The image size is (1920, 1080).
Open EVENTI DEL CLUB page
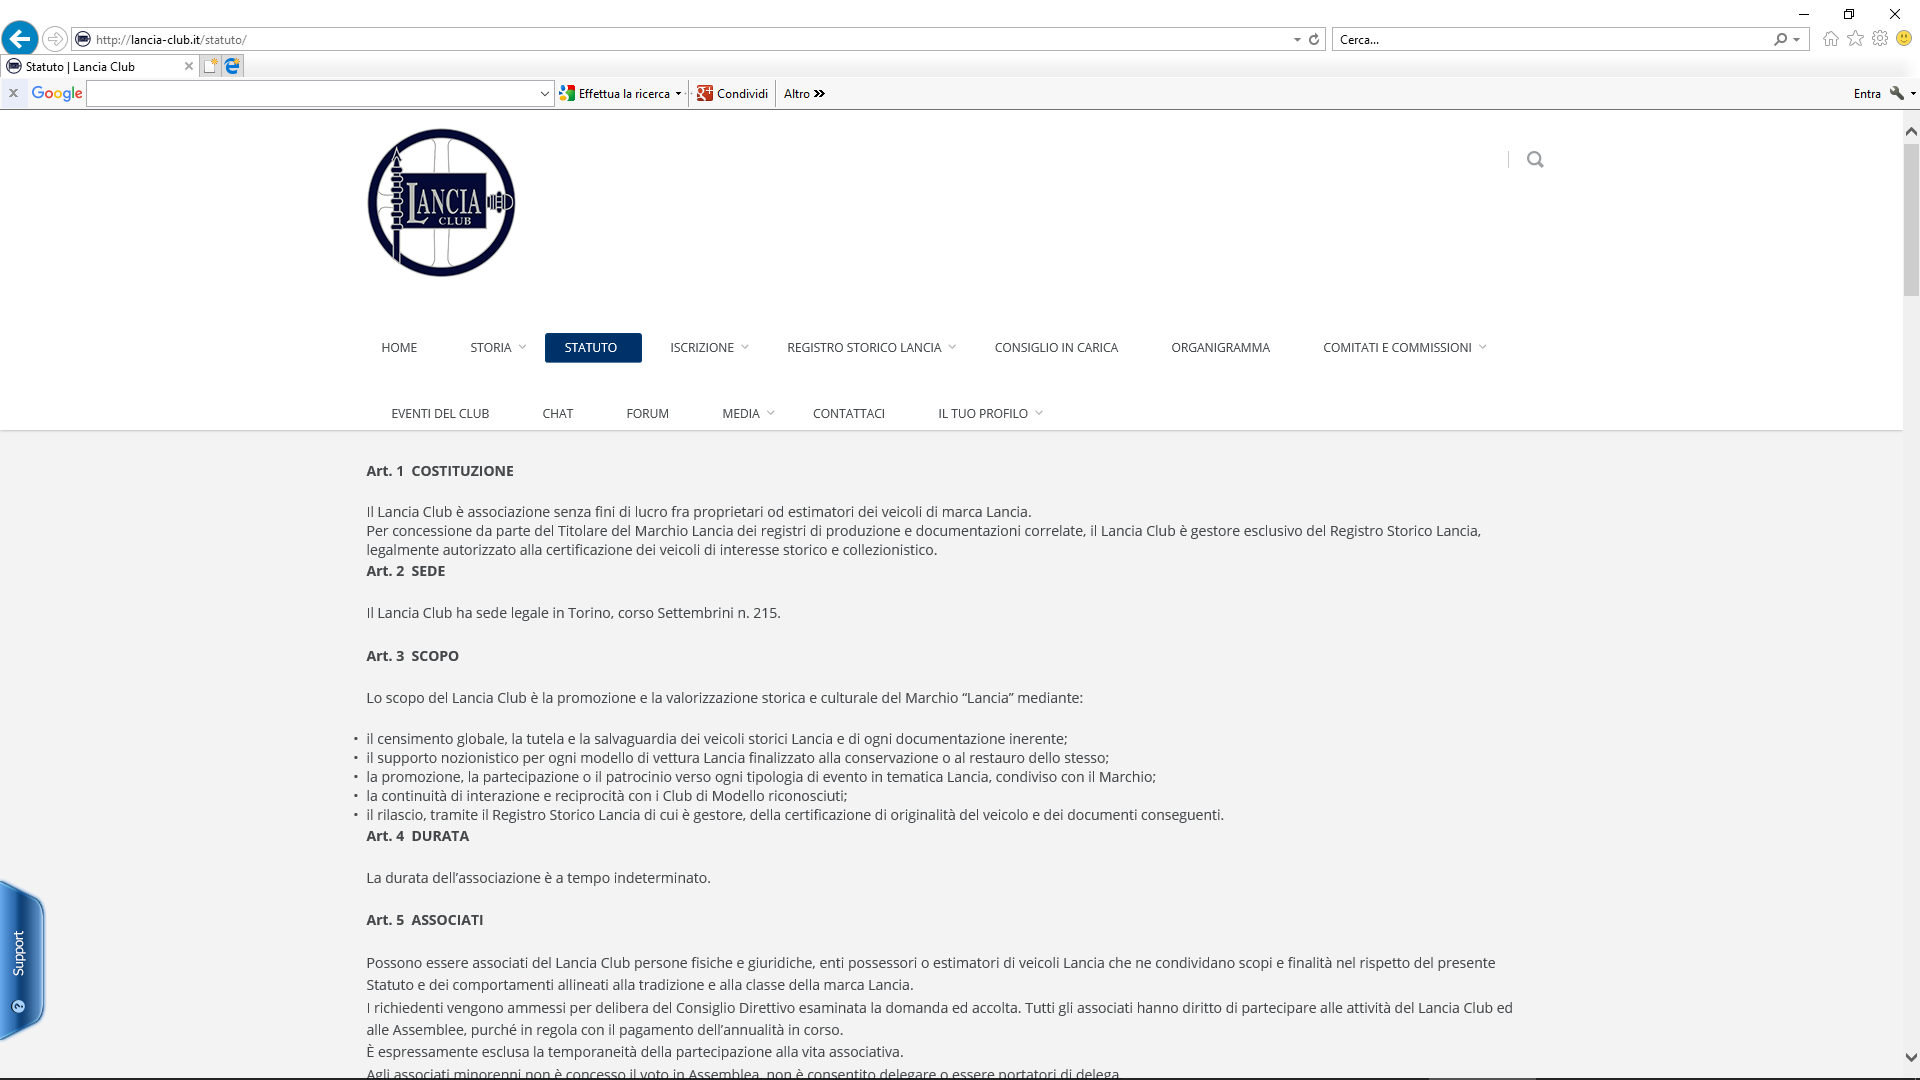click(x=440, y=413)
